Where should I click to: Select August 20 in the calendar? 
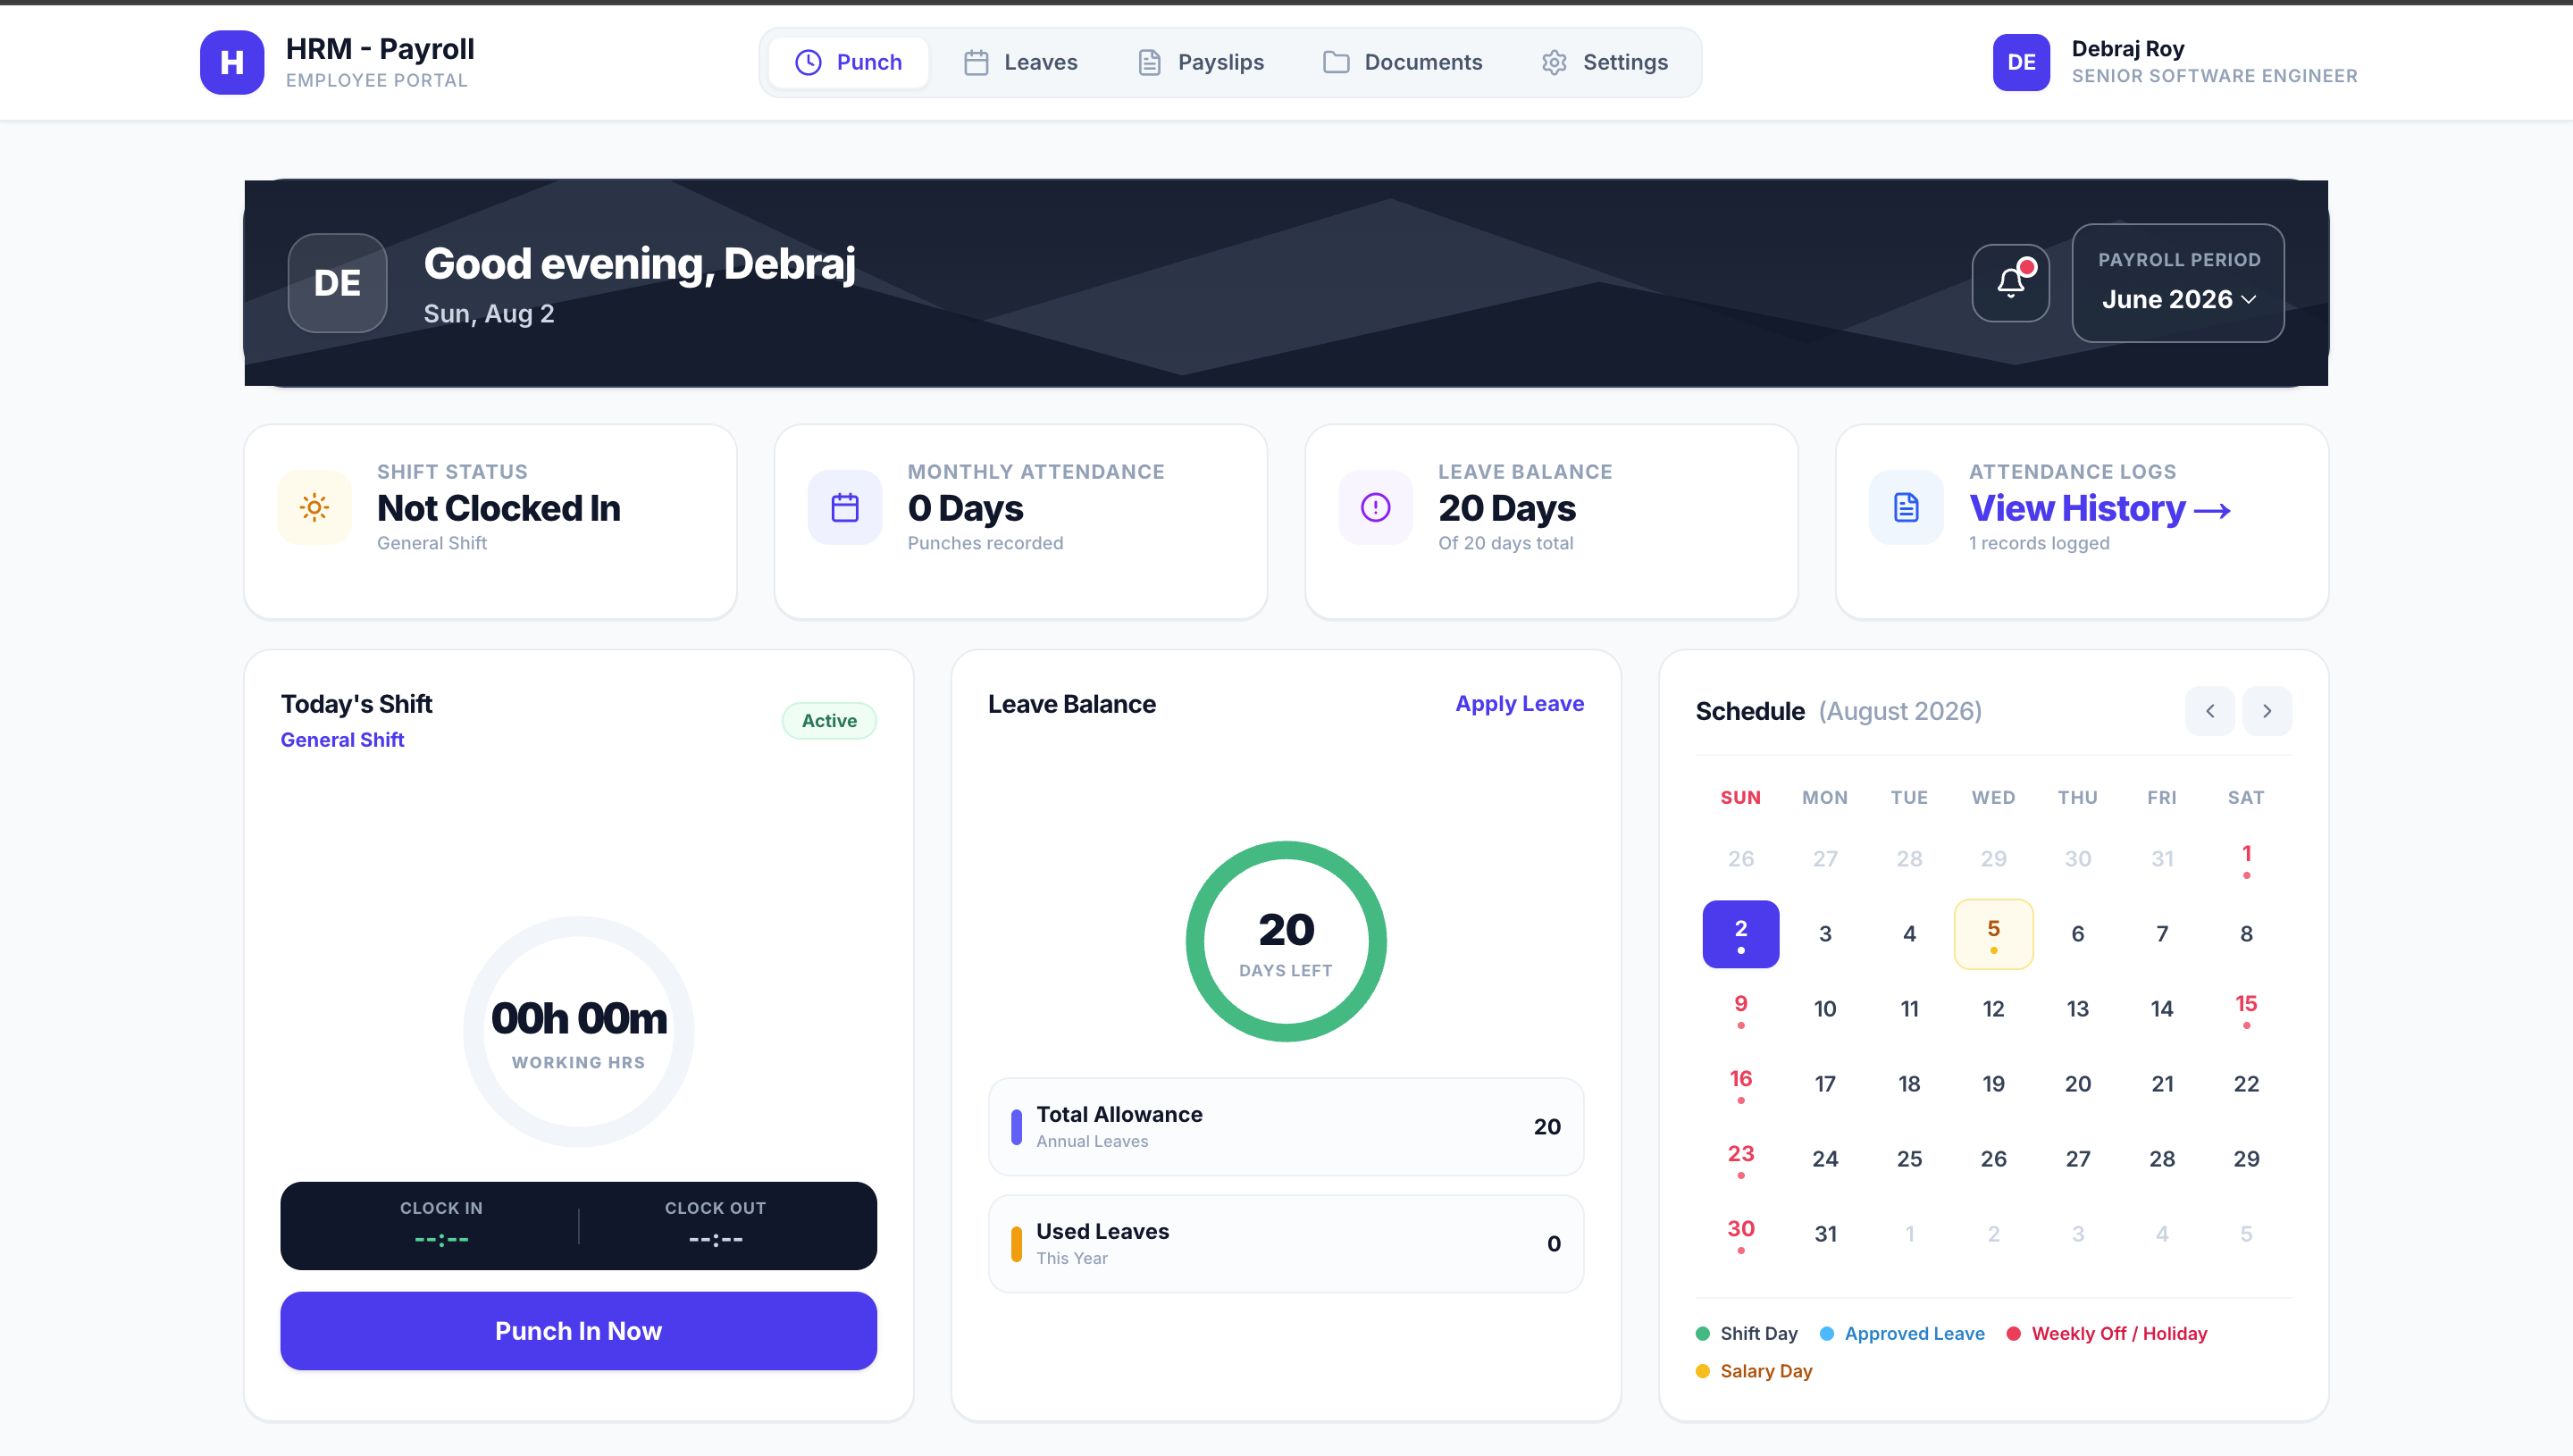[2078, 1084]
